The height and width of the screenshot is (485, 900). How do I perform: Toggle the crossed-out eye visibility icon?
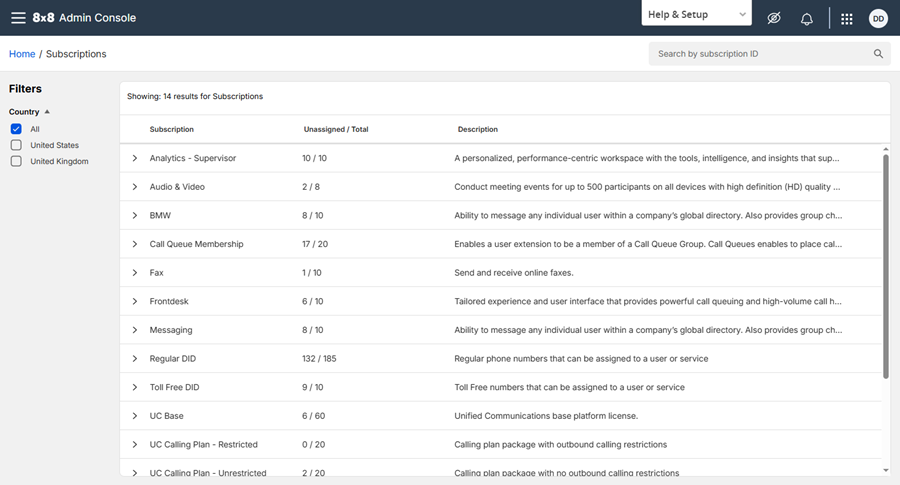pyautogui.click(x=774, y=18)
